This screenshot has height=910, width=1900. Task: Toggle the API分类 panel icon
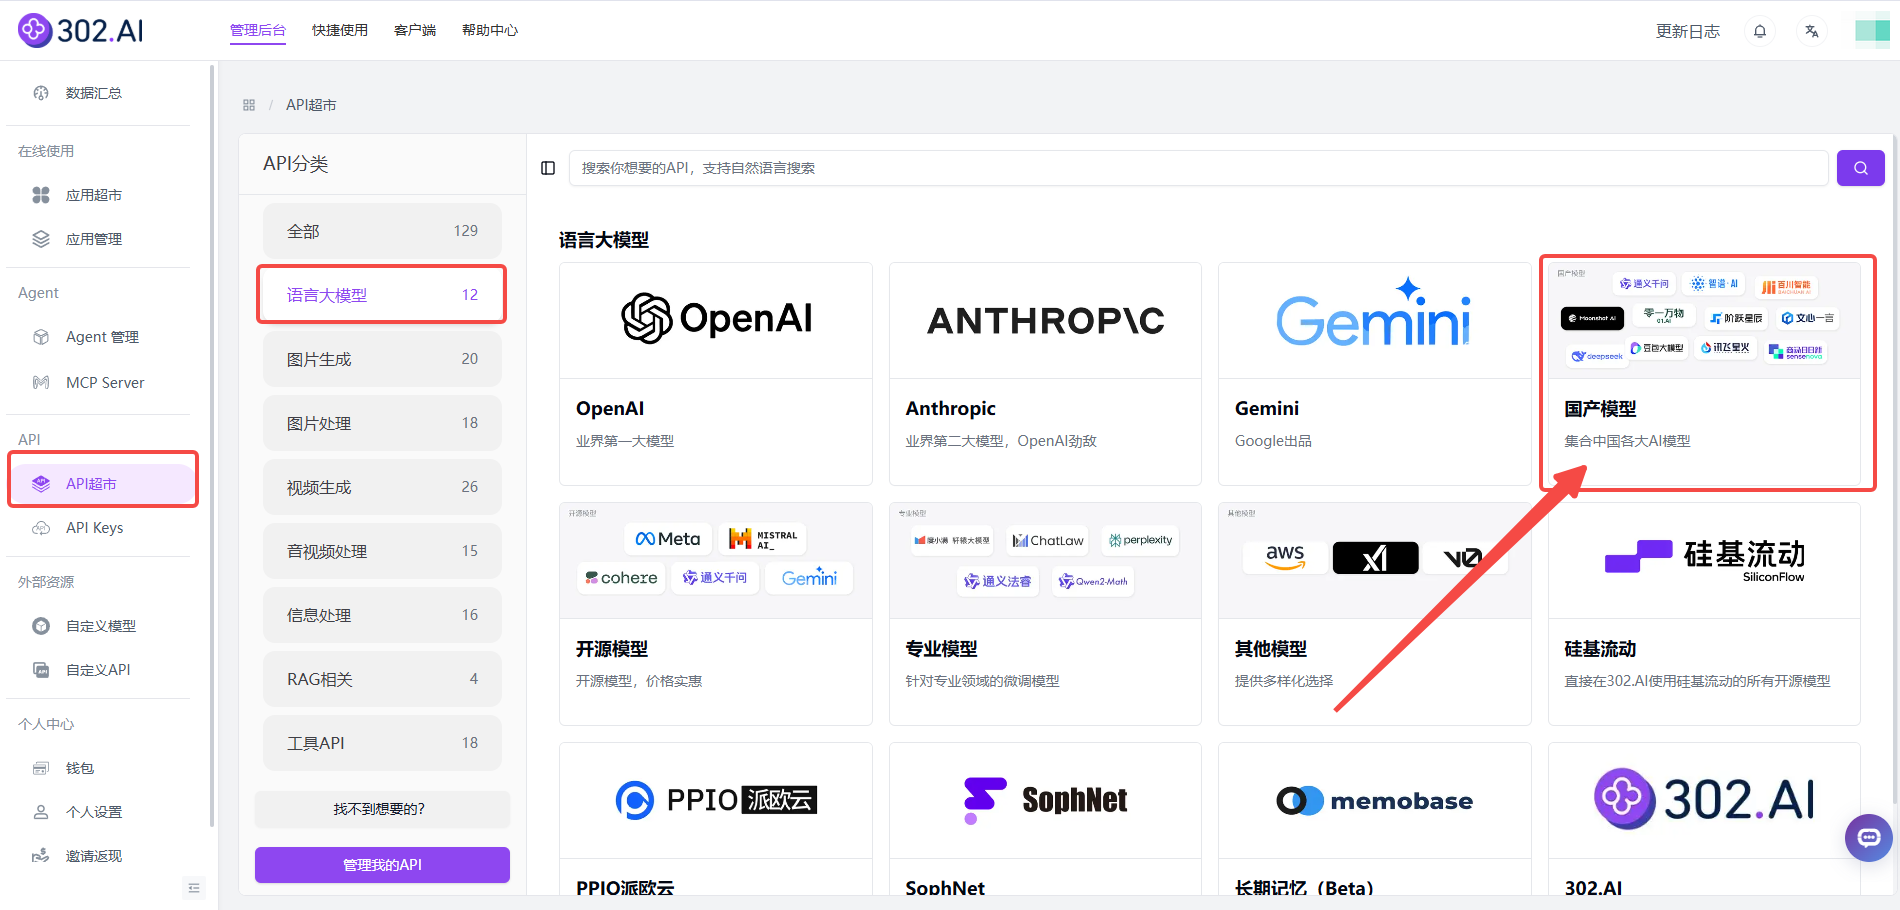(x=548, y=168)
